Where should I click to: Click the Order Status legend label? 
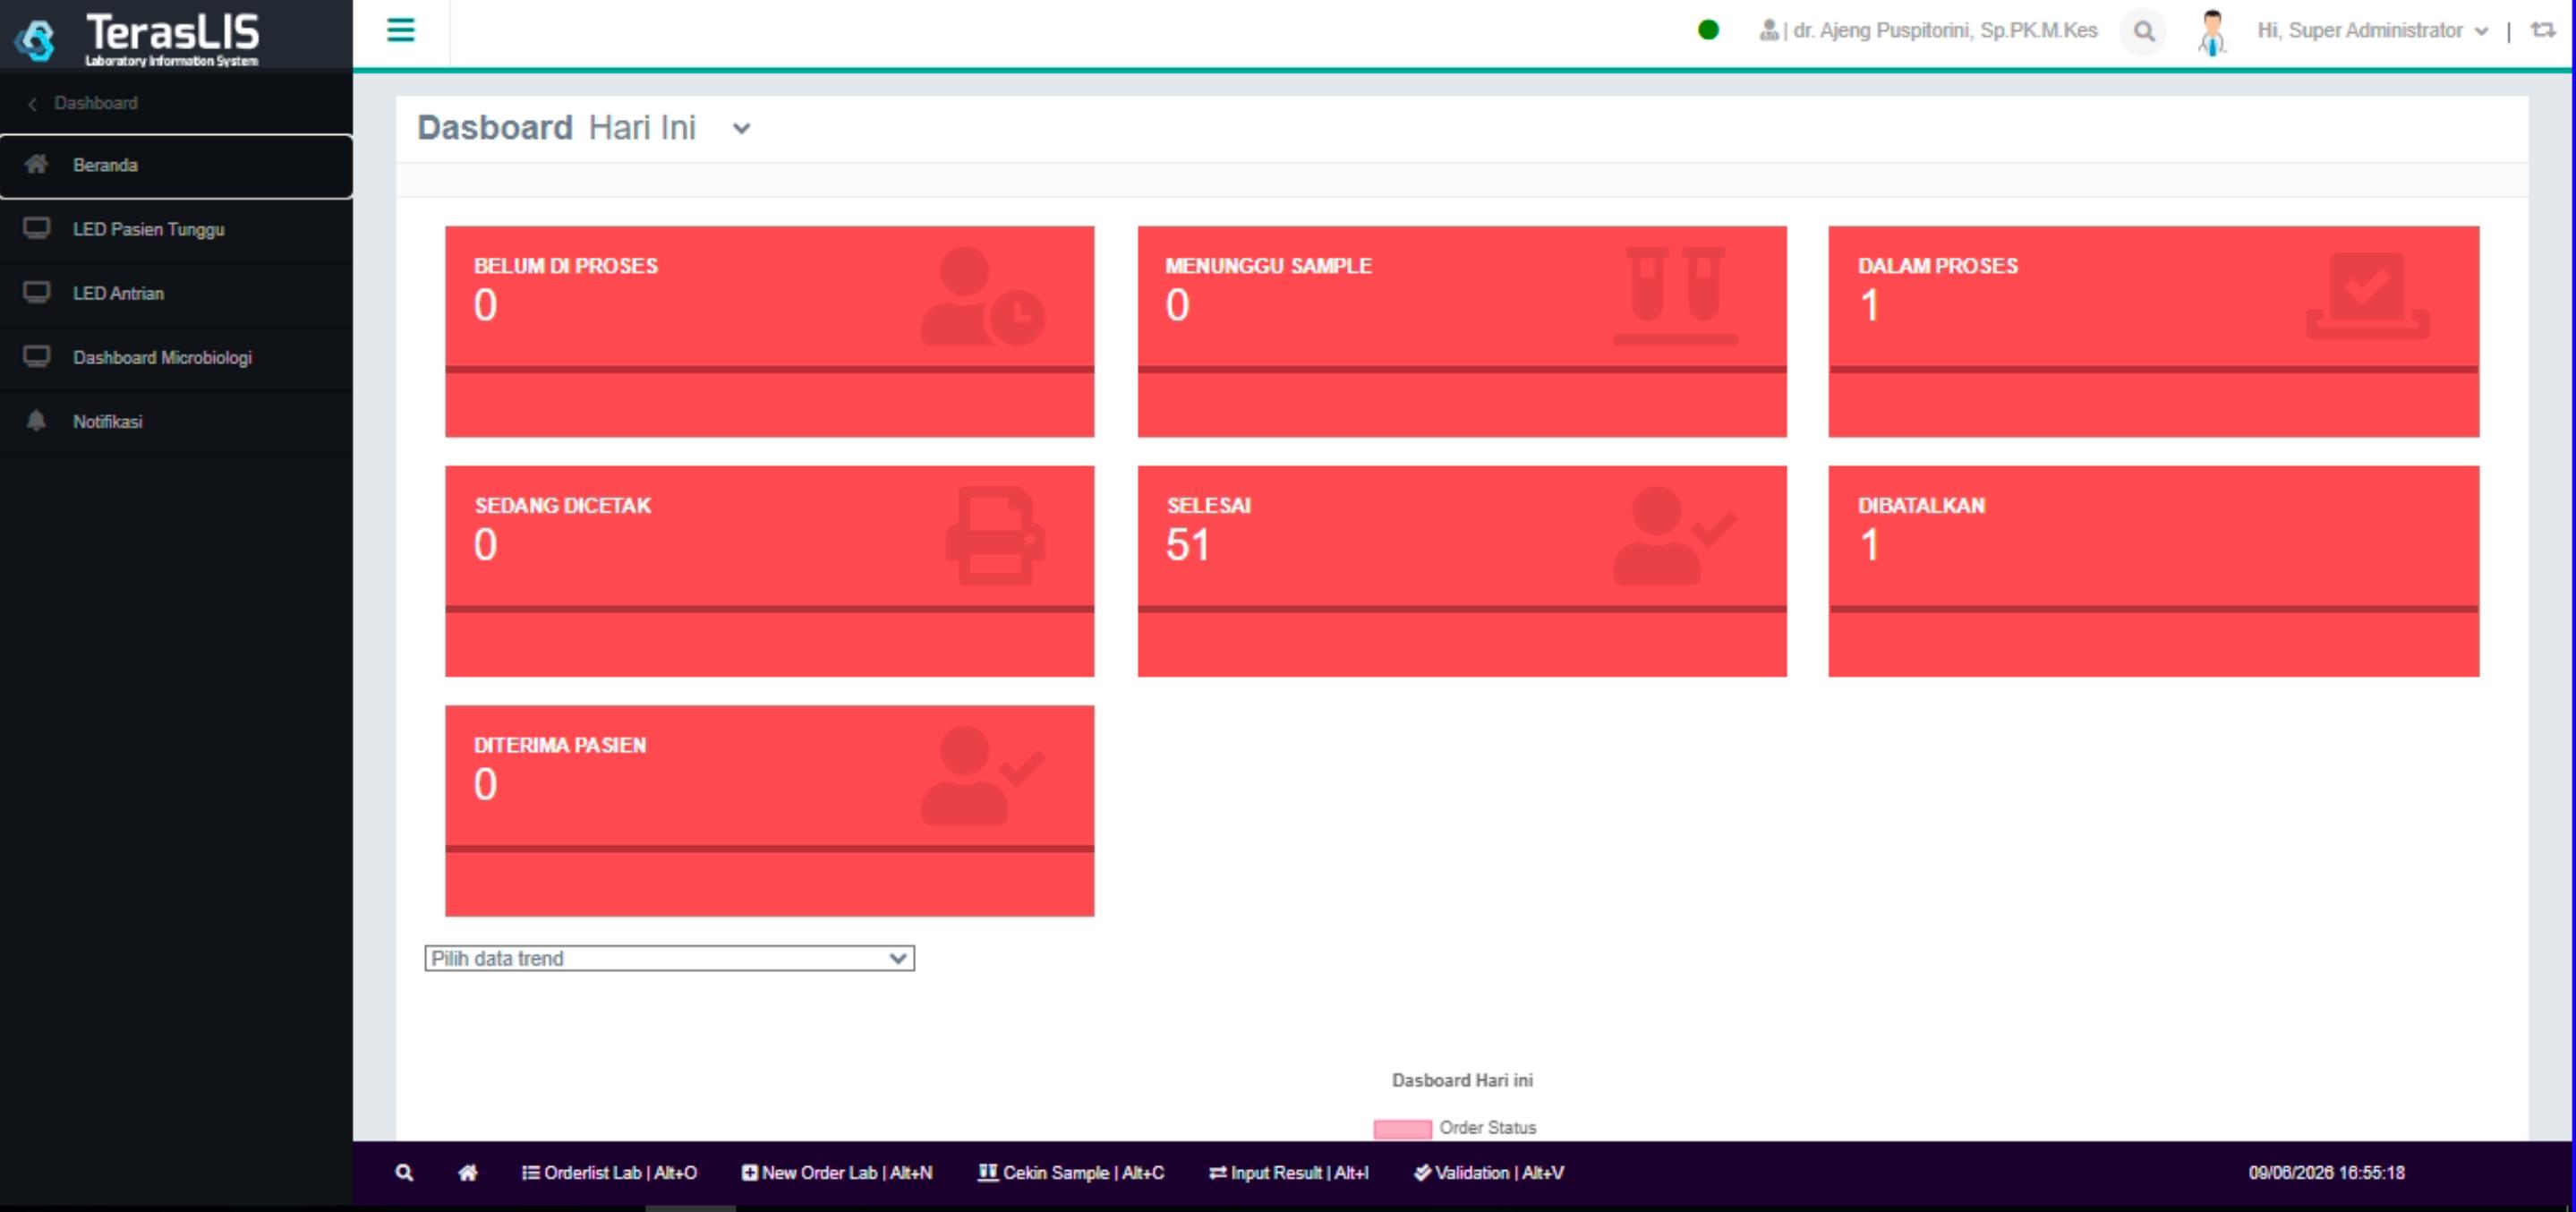tap(1487, 1127)
